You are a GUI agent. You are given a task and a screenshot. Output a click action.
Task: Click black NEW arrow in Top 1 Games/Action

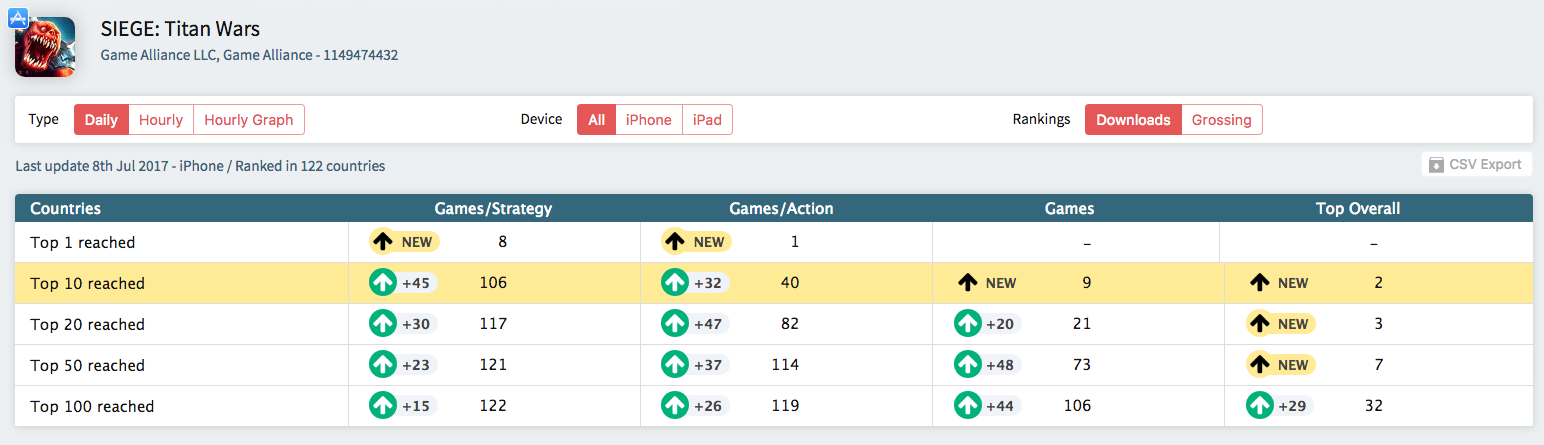point(675,242)
